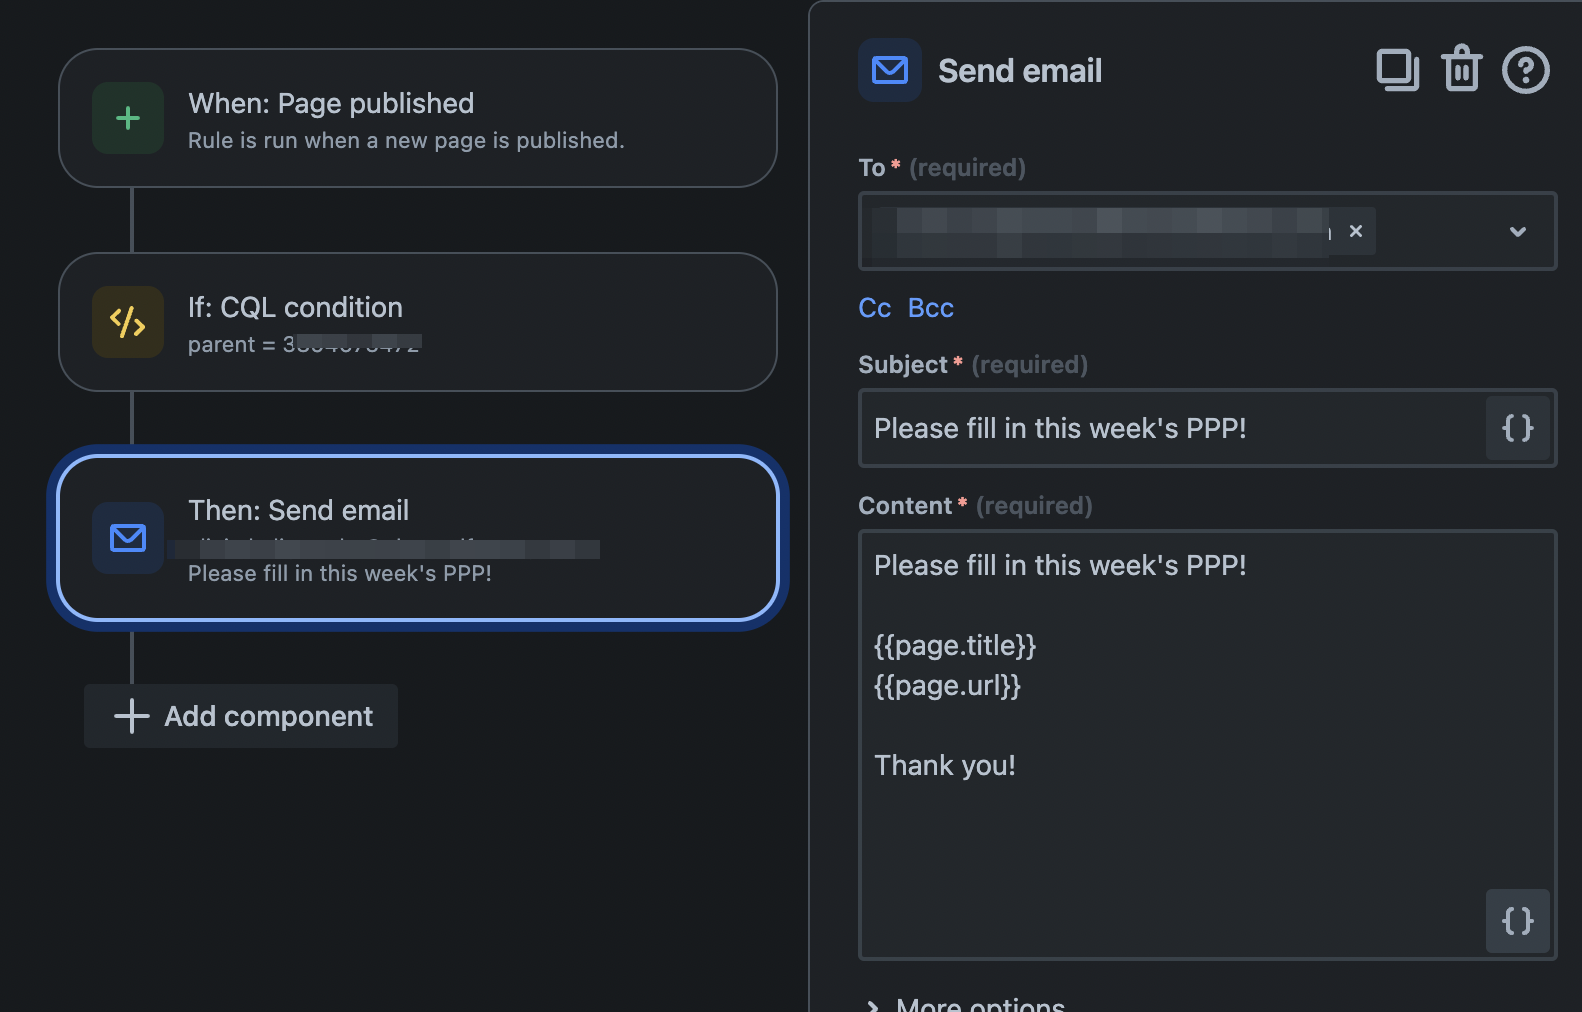
Task: Click the yellow CQL code icon
Action: pyautogui.click(x=128, y=322)
